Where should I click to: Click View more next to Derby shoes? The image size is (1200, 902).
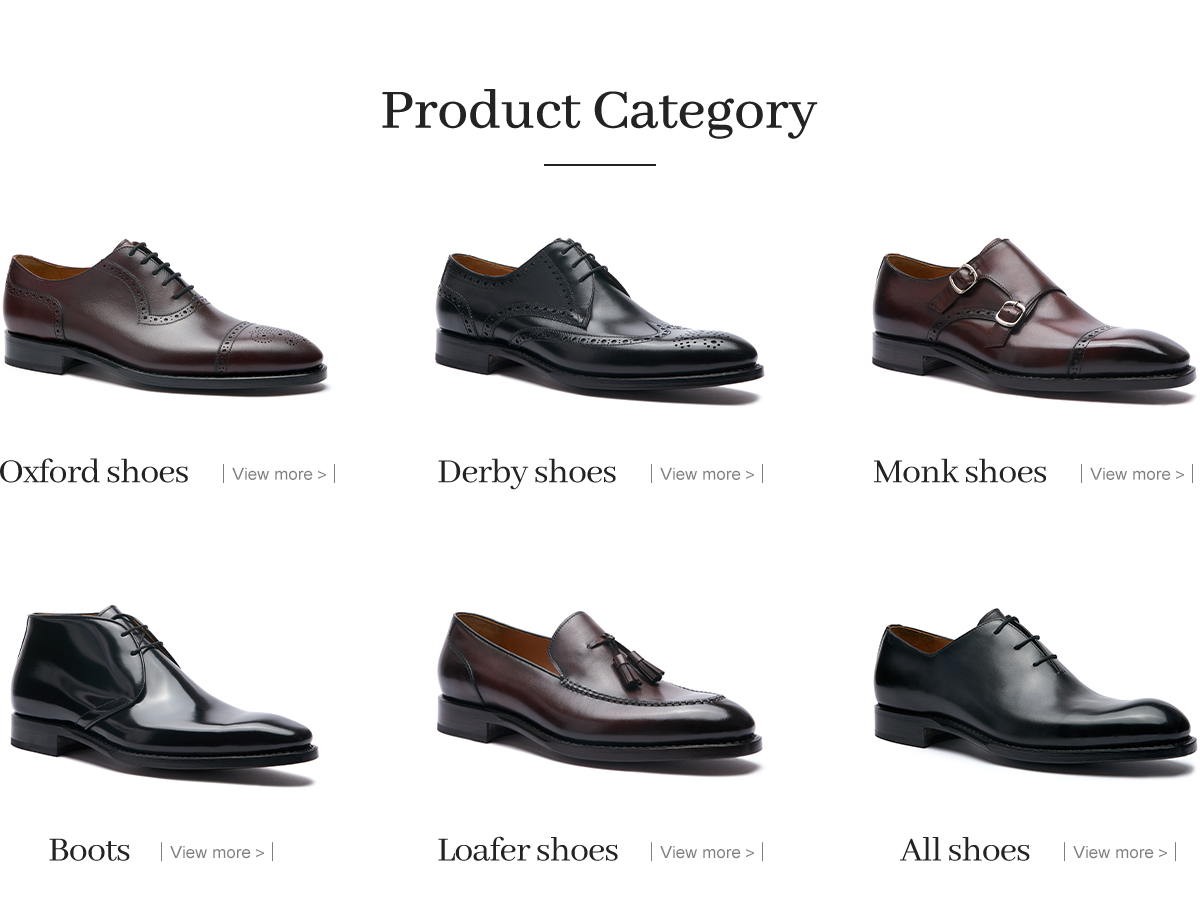pos(707,474)
